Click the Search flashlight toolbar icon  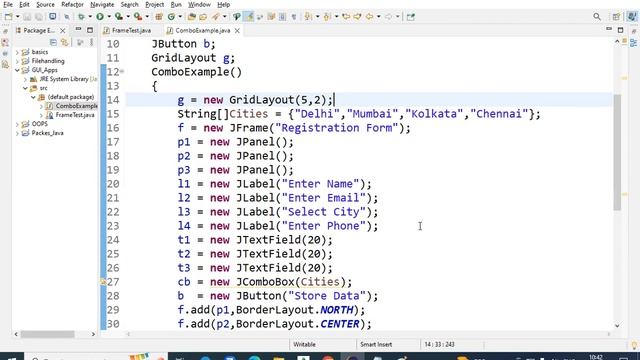click(216, 17)
